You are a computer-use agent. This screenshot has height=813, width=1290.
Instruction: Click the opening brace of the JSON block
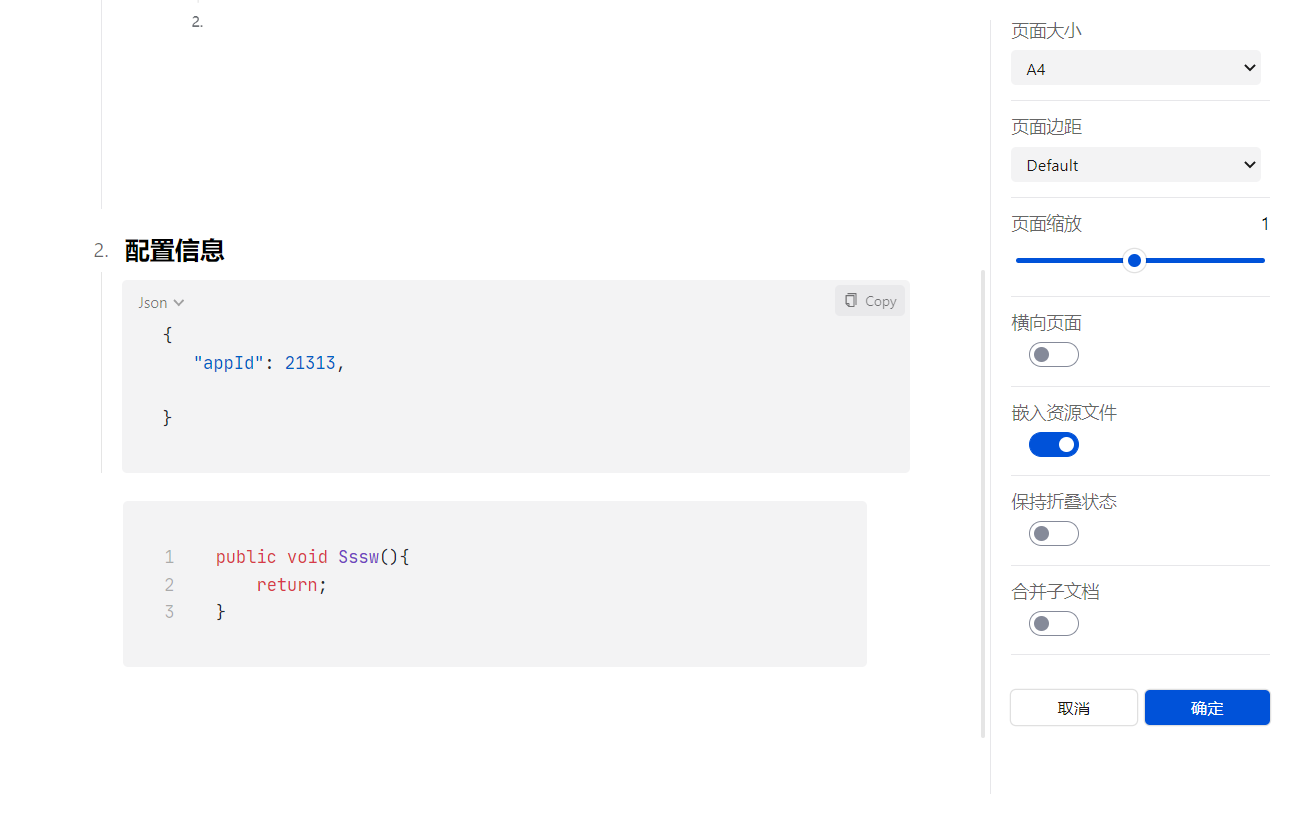[167, 336]
